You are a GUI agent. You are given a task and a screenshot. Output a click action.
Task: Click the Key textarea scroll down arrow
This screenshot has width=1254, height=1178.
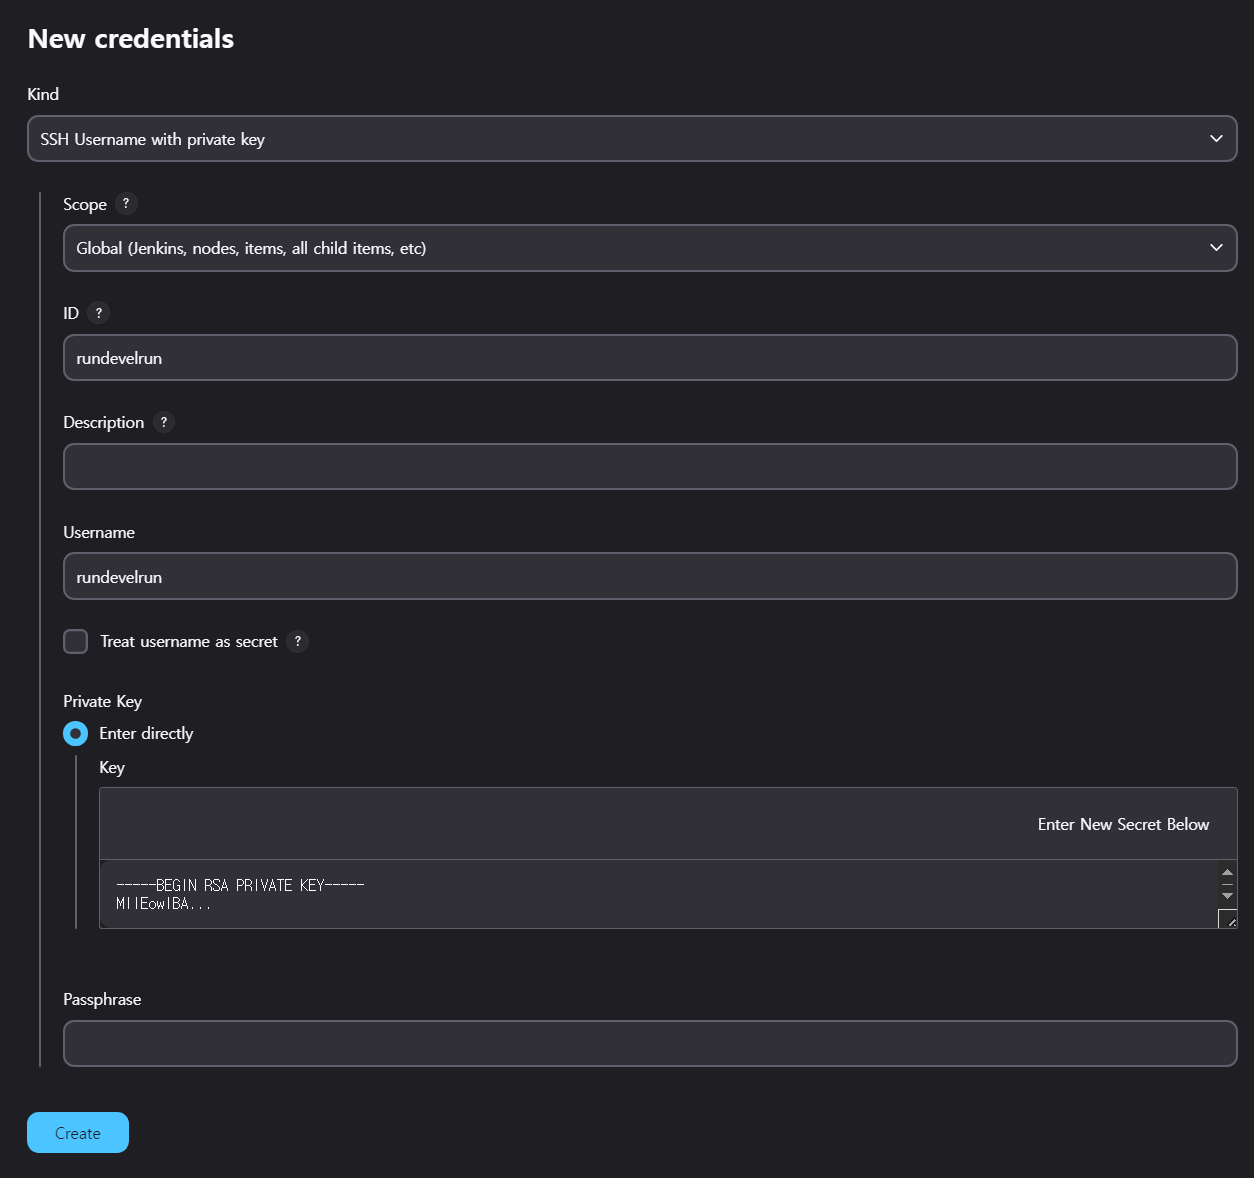pyautogui.click(x=1228, y=895)
